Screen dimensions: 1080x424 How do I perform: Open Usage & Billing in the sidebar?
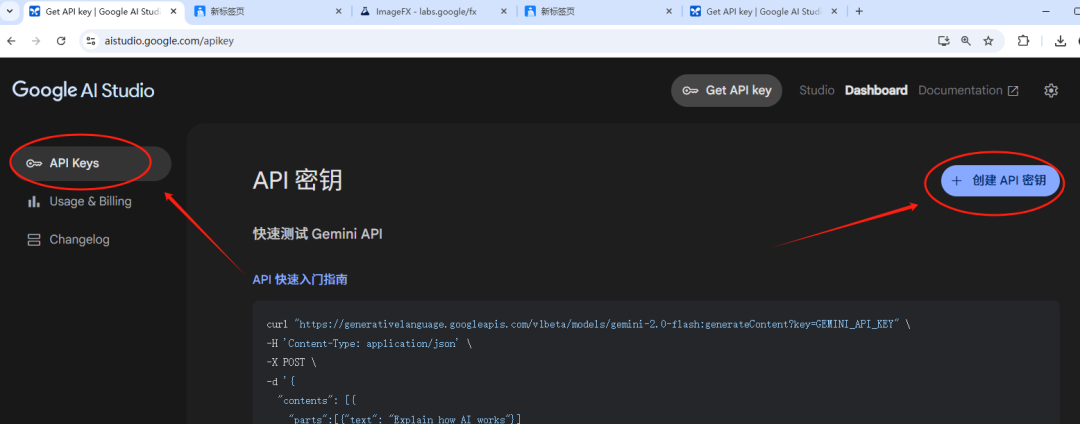coord(90,202)
